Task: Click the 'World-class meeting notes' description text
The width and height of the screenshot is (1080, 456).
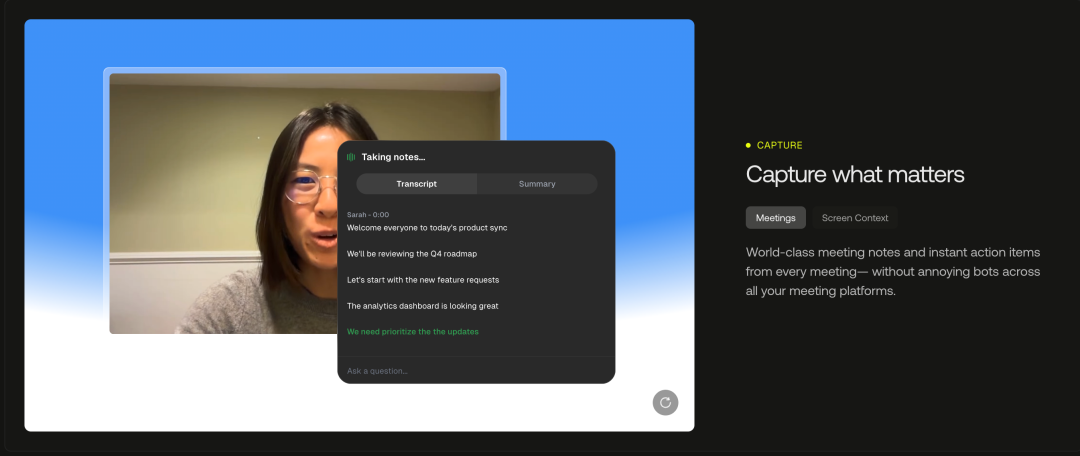Action: (893, 271)
